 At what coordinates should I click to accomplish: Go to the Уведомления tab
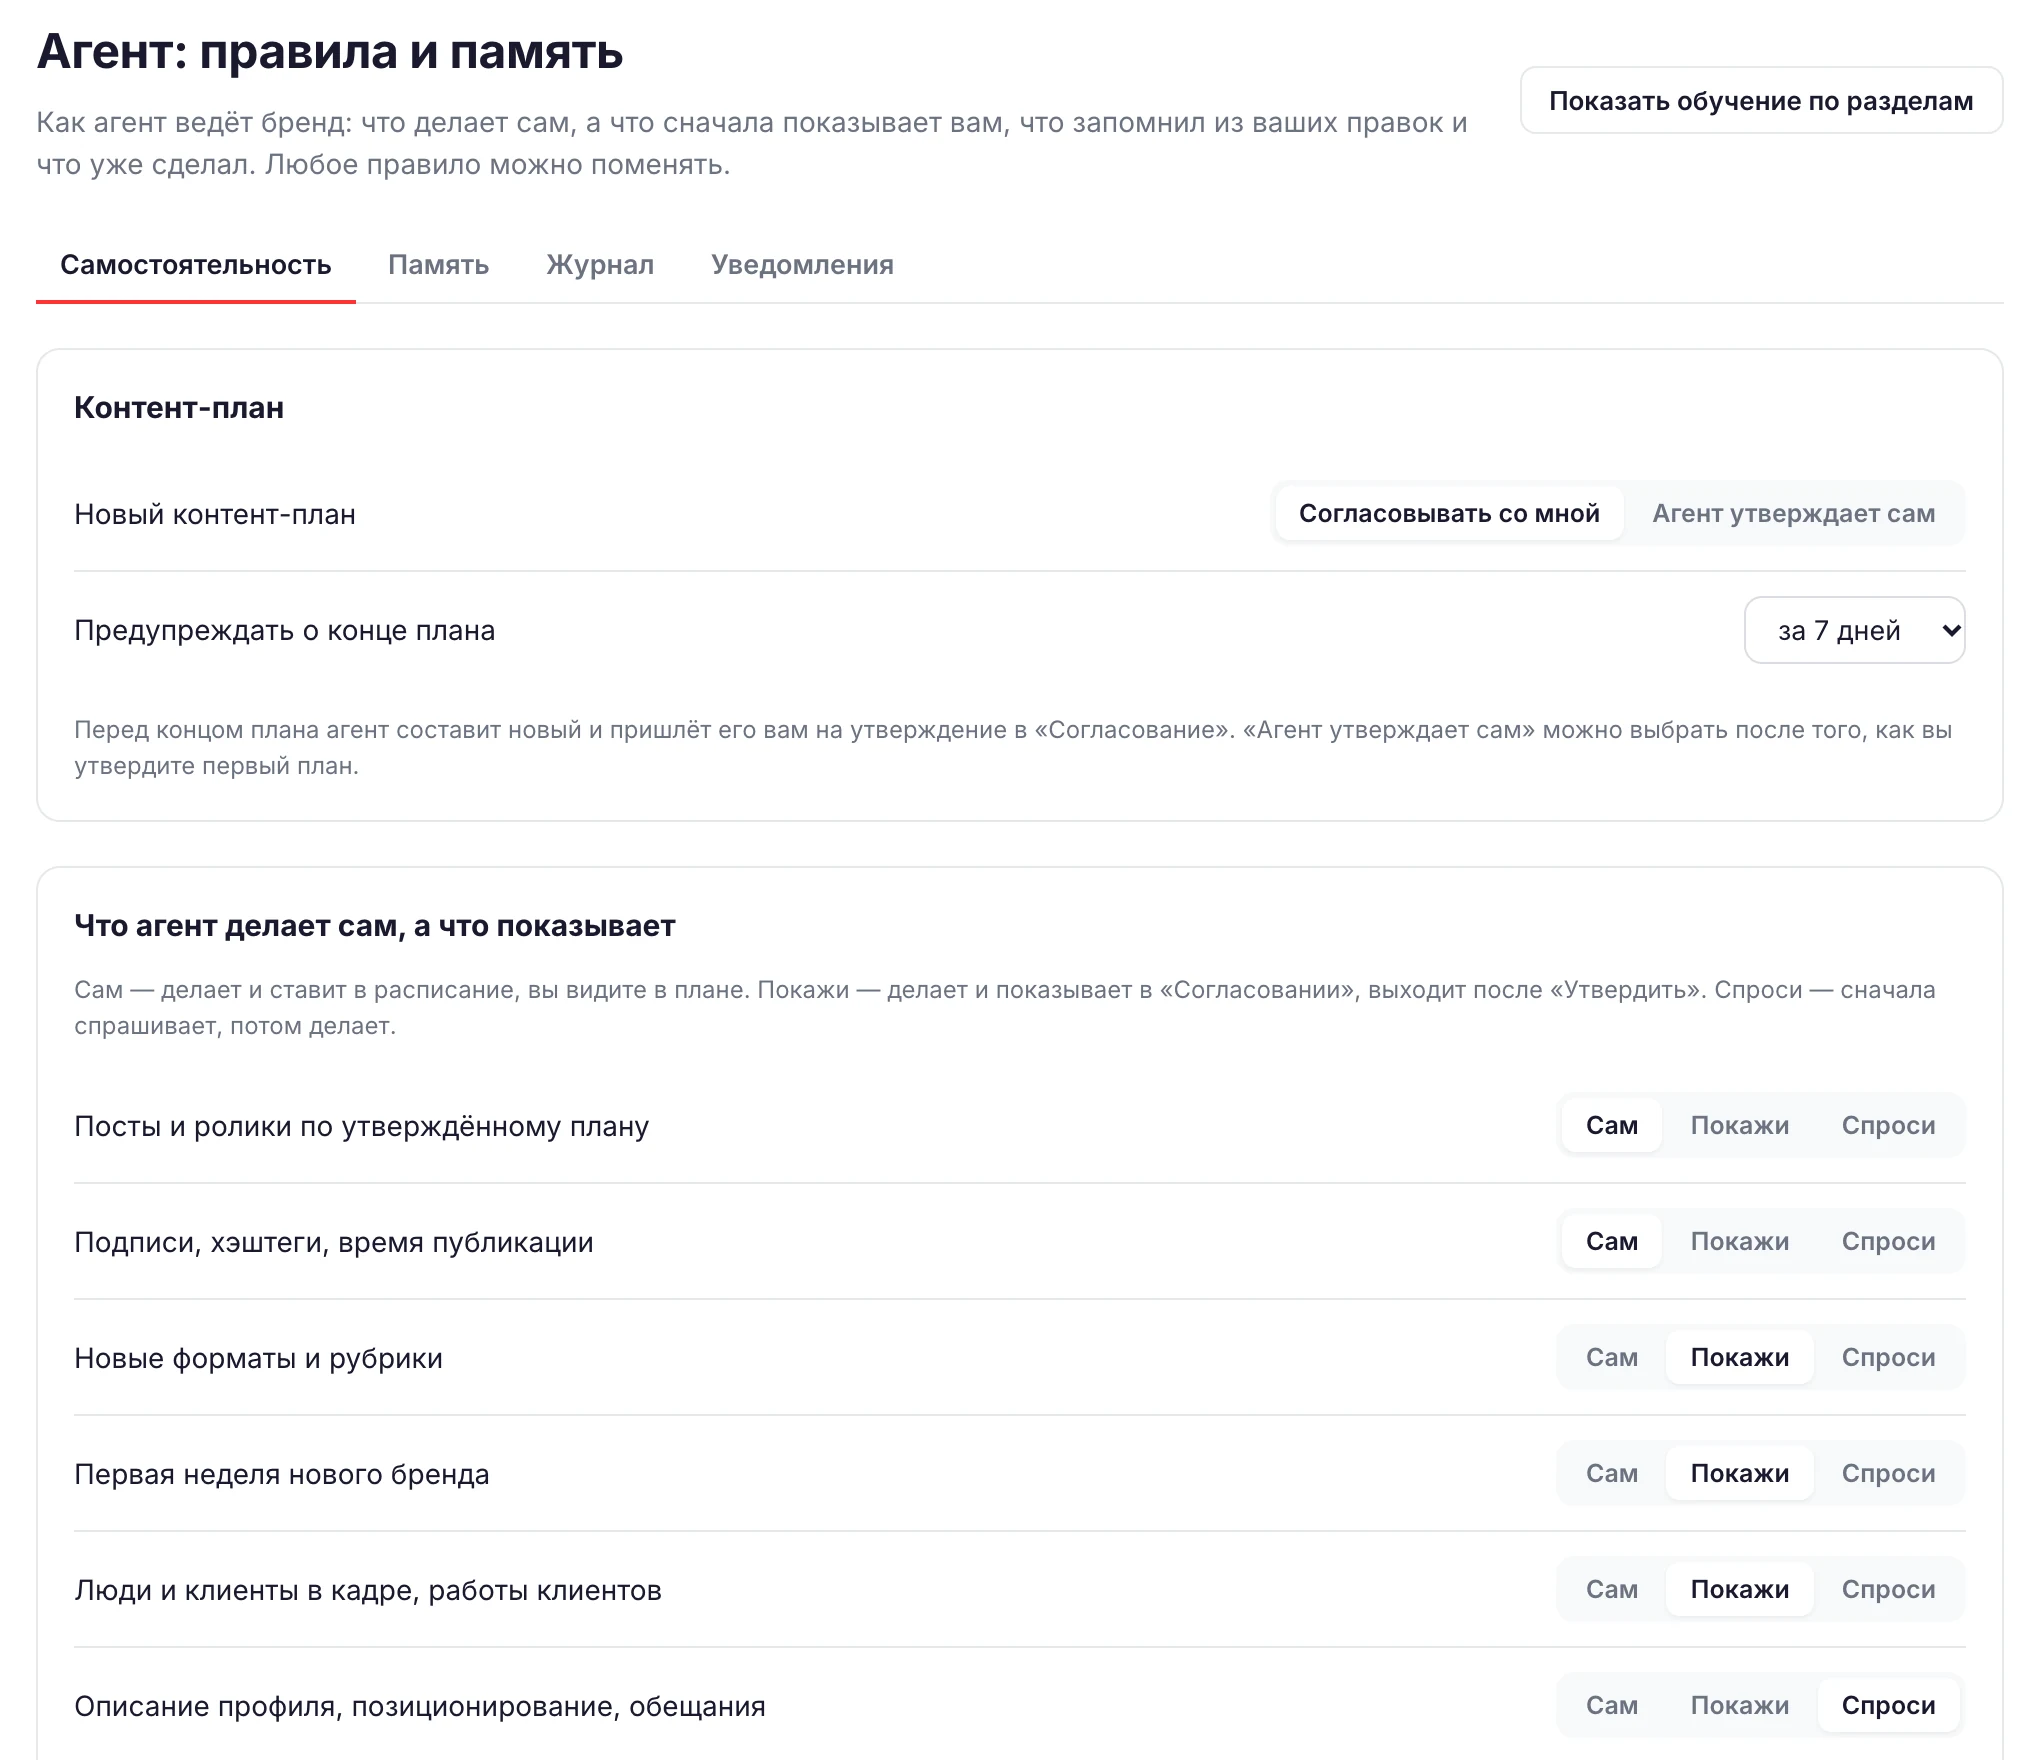tap(802, 265)
